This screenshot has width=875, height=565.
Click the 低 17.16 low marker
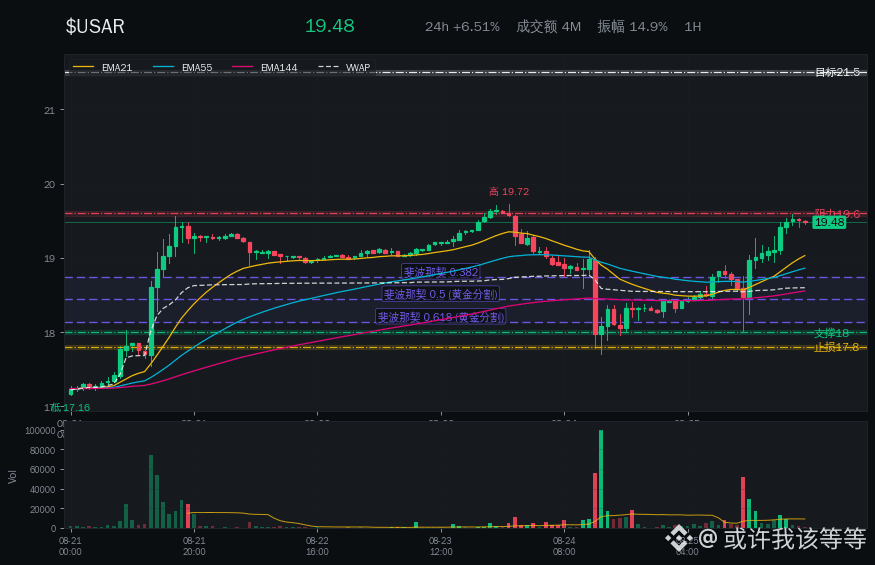pyautogui.click(x=71, y=408)
